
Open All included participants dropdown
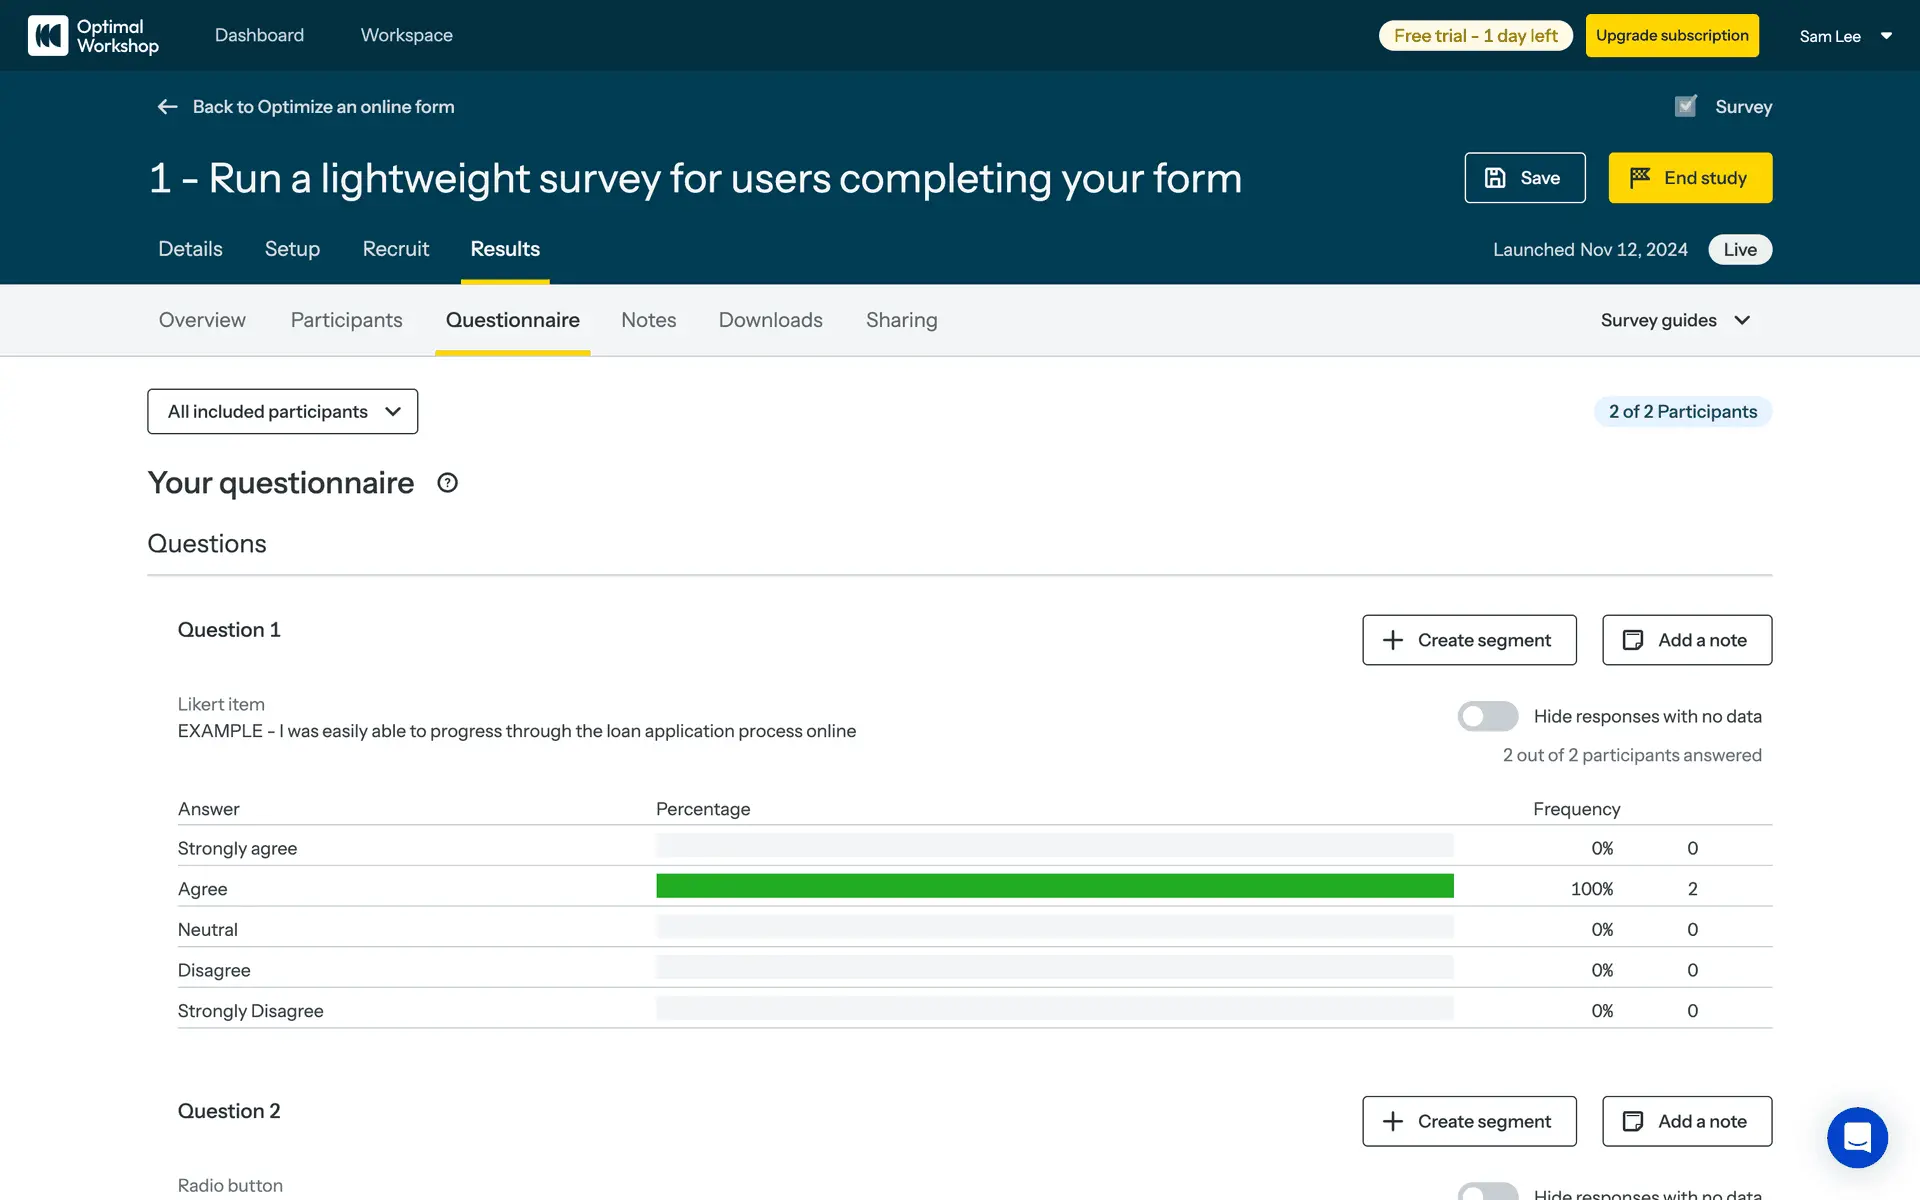(282, 412)
